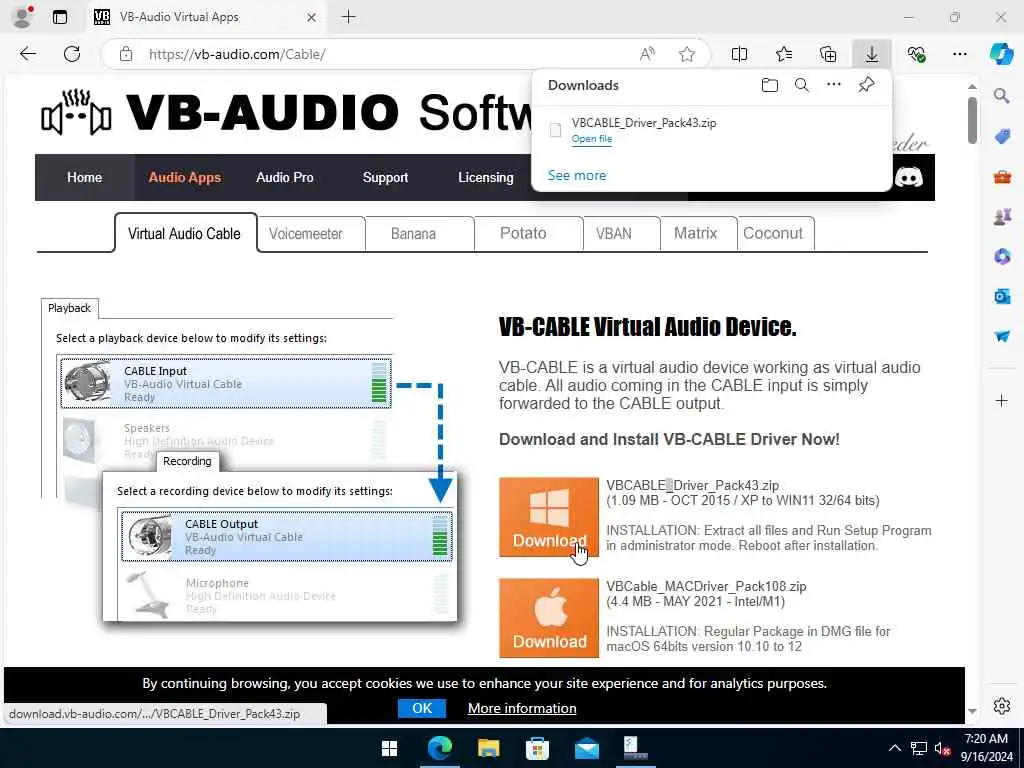Open Microsoft Store from the taskbar

(x=537, y=748)
